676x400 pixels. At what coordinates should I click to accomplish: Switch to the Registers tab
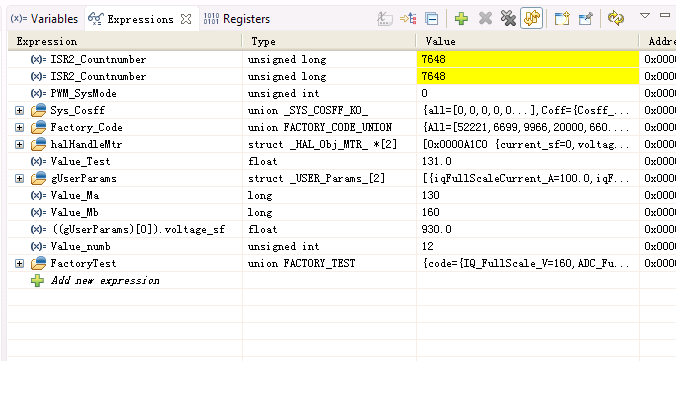pos(237,19)
